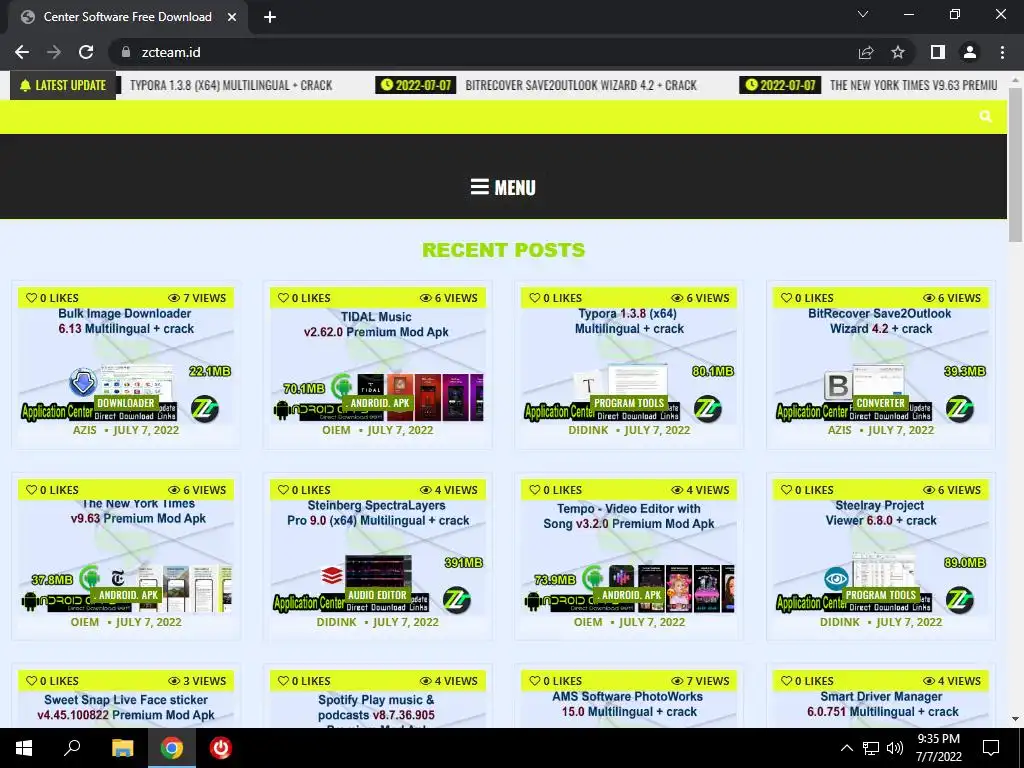
Task: Open Chrome side panel
Action: tap(938, 52)
